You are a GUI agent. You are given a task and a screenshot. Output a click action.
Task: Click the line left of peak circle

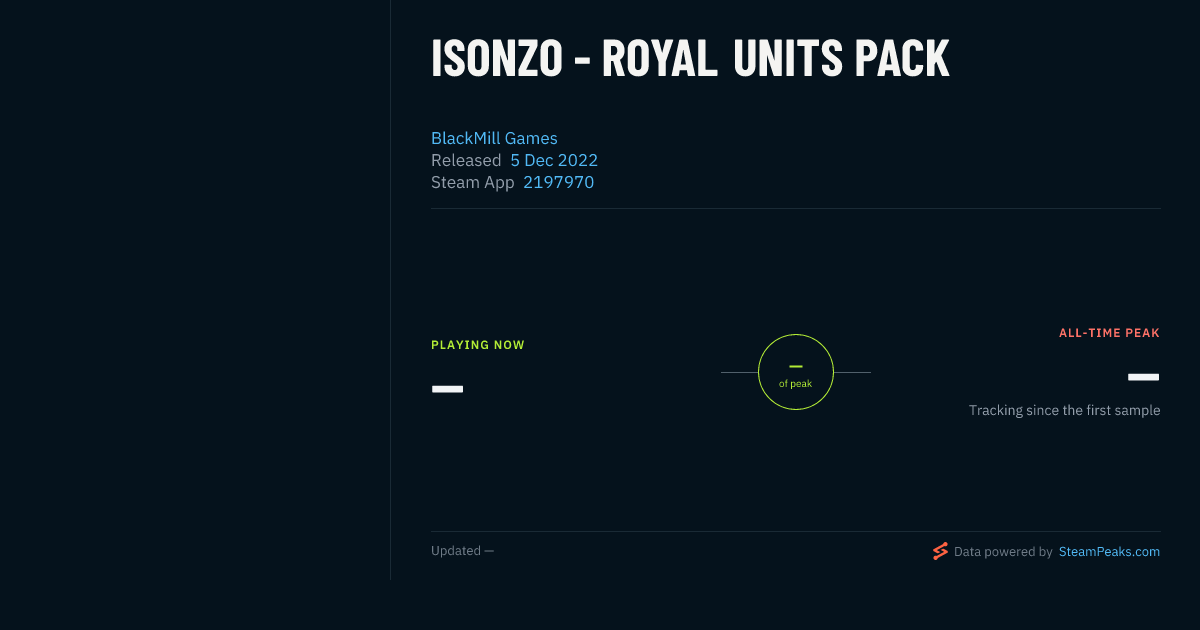tap(739, 372)
